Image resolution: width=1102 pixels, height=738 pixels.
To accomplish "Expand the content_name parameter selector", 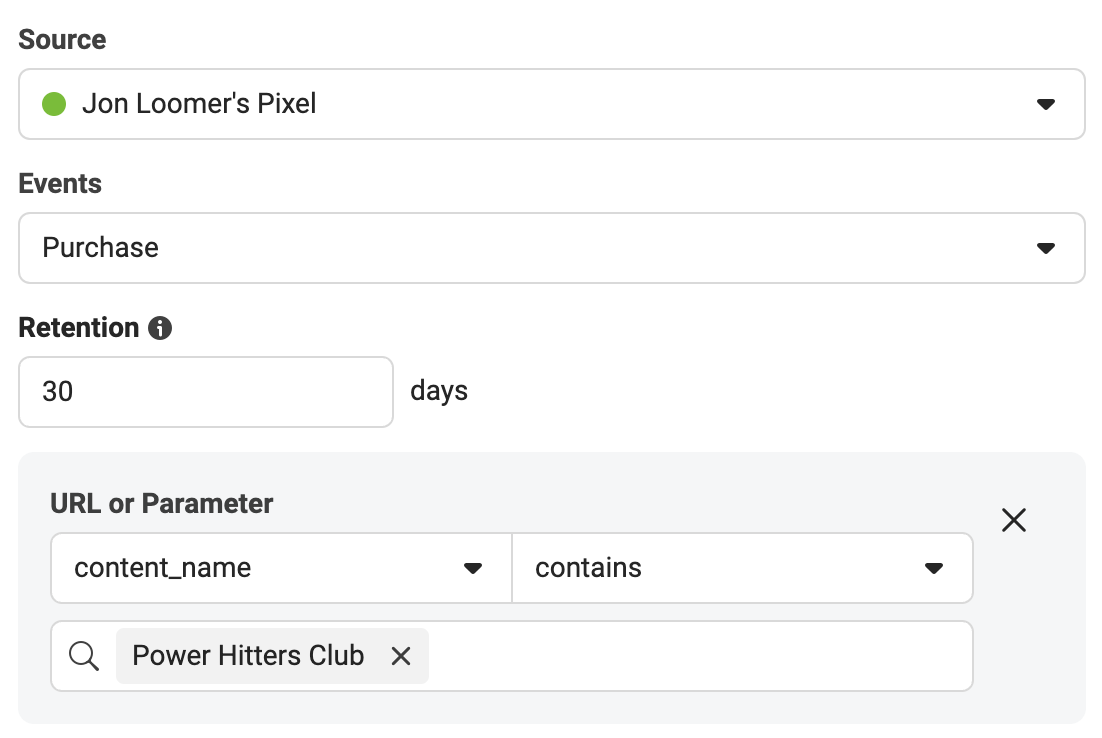I will [x=280, y=568].
